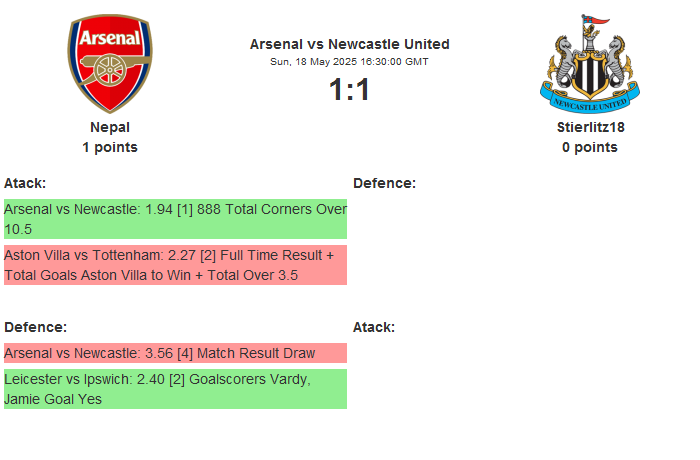Open the Nepal user profile name
The image size is (700, 460).
coord(110,127)
